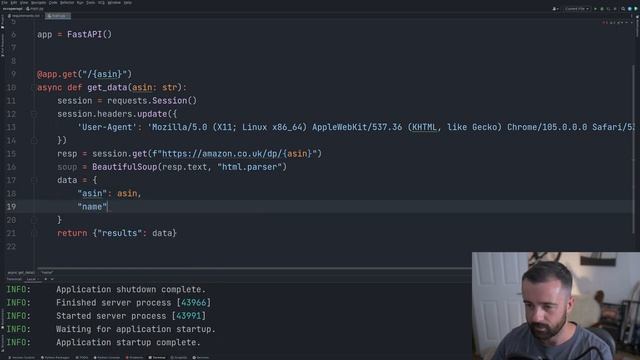The image size is (640, 360).
Task: Open the VCS menu
Action: click(101, 2)
